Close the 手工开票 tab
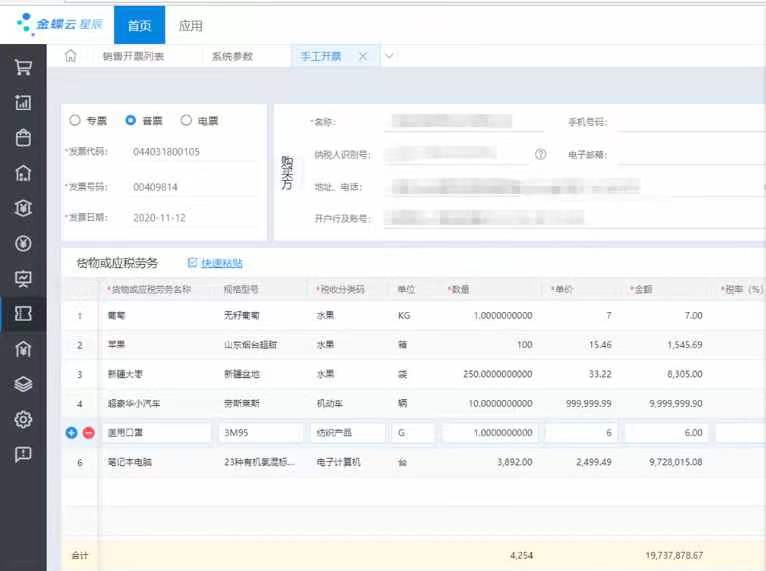 [x=362, y=57]
